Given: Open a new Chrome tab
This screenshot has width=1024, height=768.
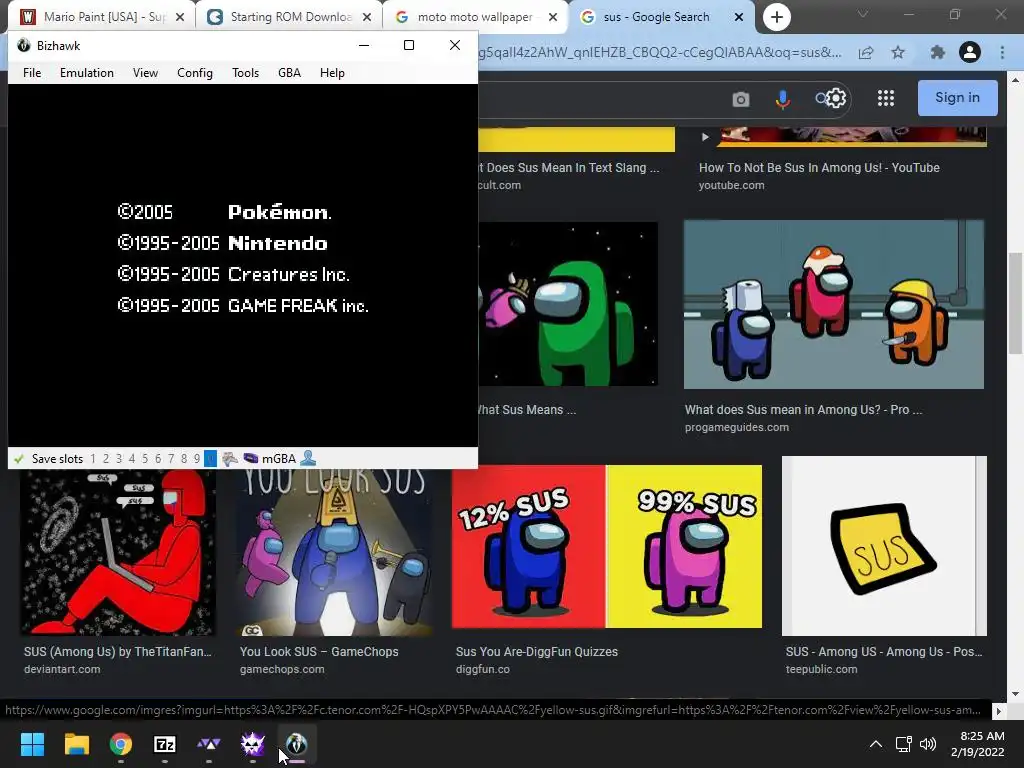Looking at the screenshot, I should click(776, 17).
